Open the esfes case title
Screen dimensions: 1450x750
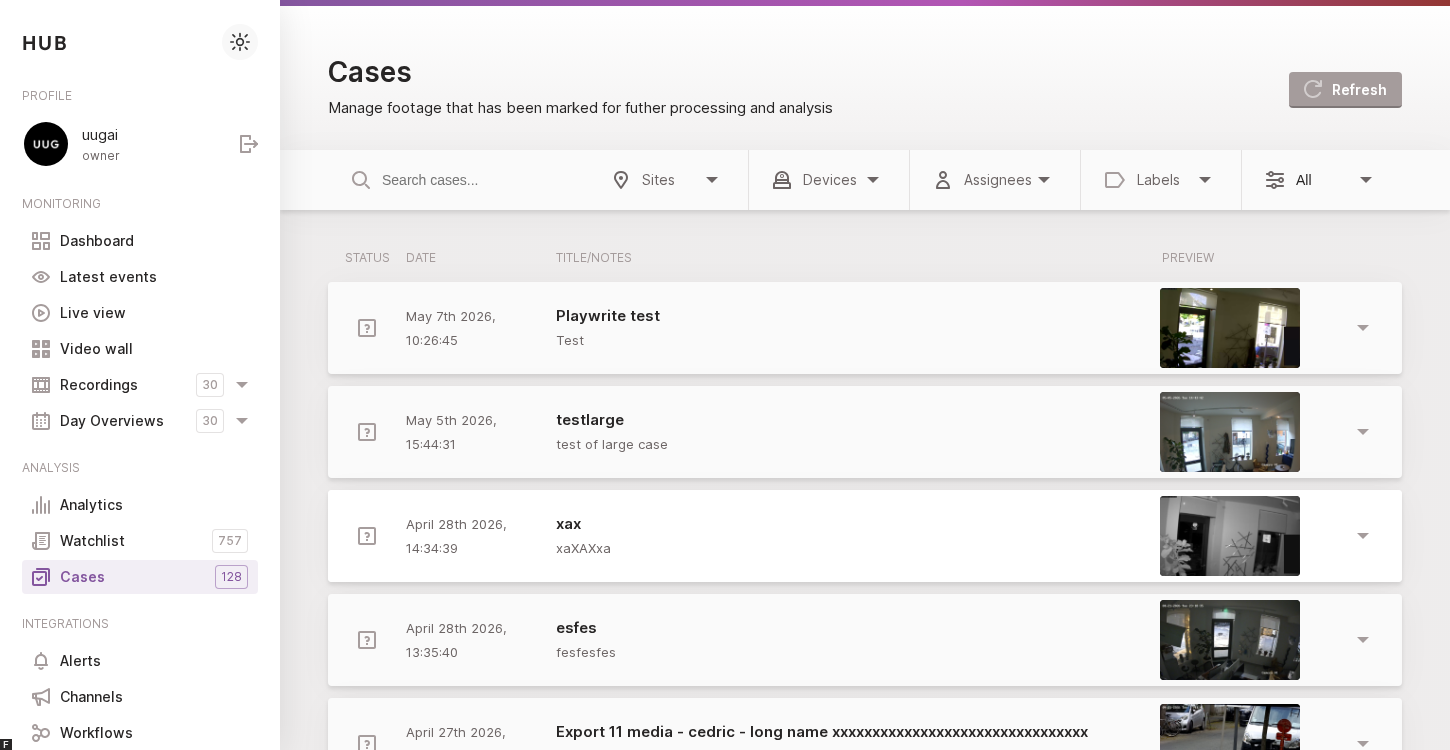(x=576, y=628)
